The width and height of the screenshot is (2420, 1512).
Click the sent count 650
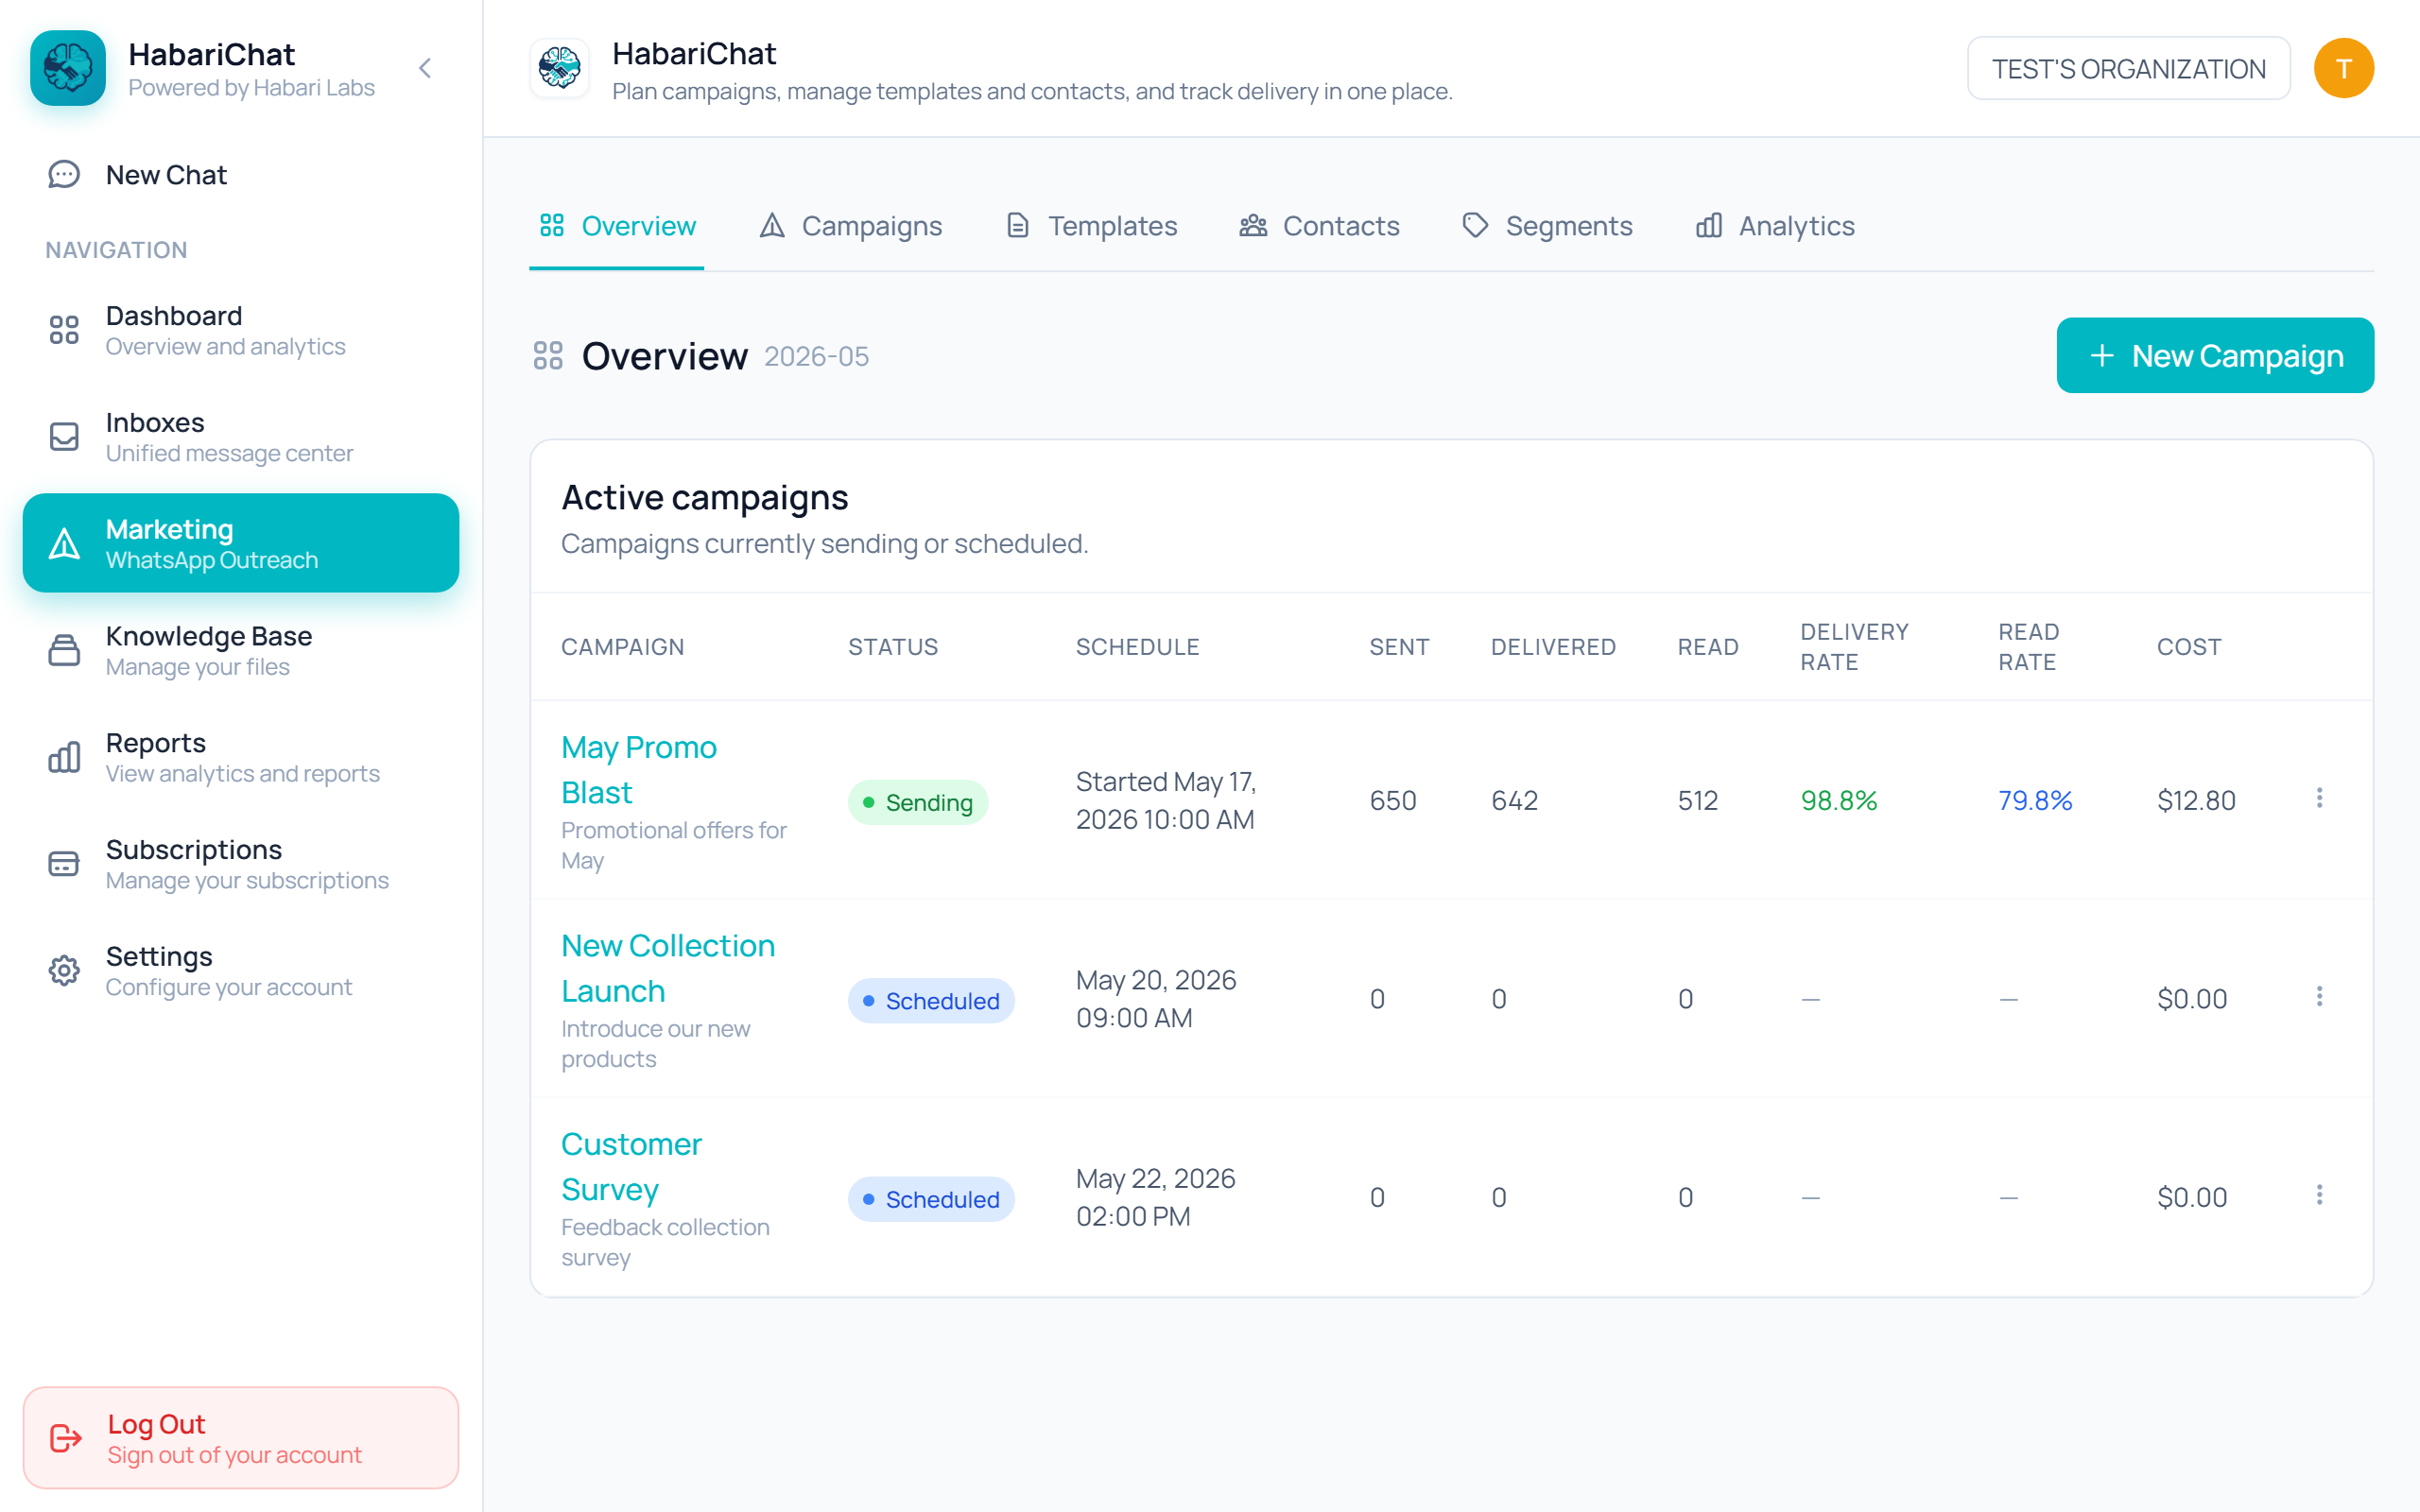(x=1393, y=800)
